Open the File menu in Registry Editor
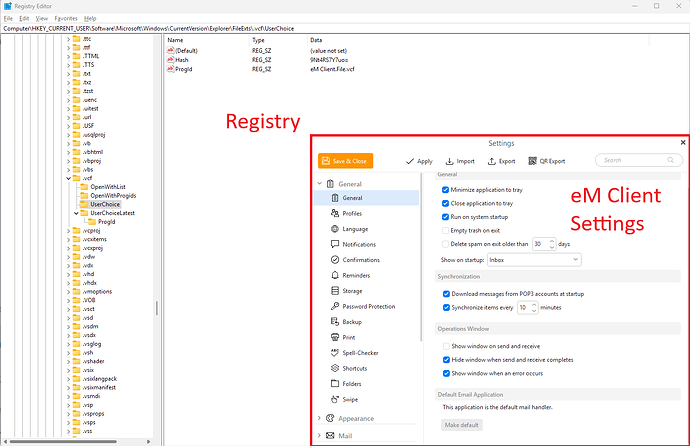This screenshot has width=690, height=446. coord(8,18)
